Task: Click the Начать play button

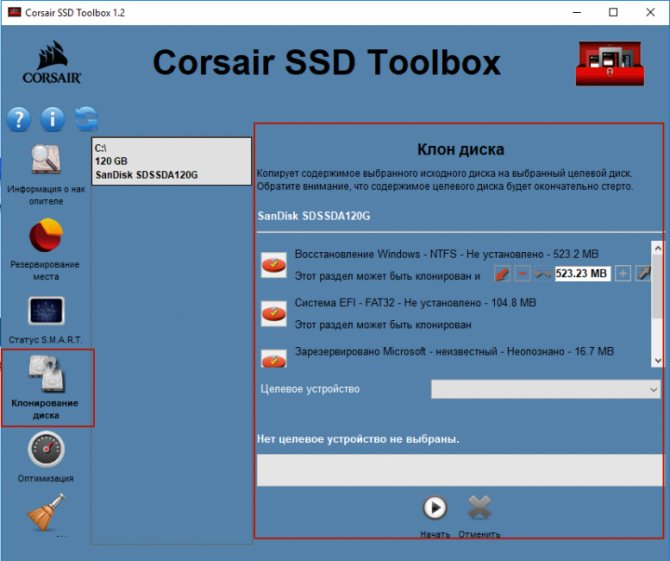Action: tap(435, 508)
